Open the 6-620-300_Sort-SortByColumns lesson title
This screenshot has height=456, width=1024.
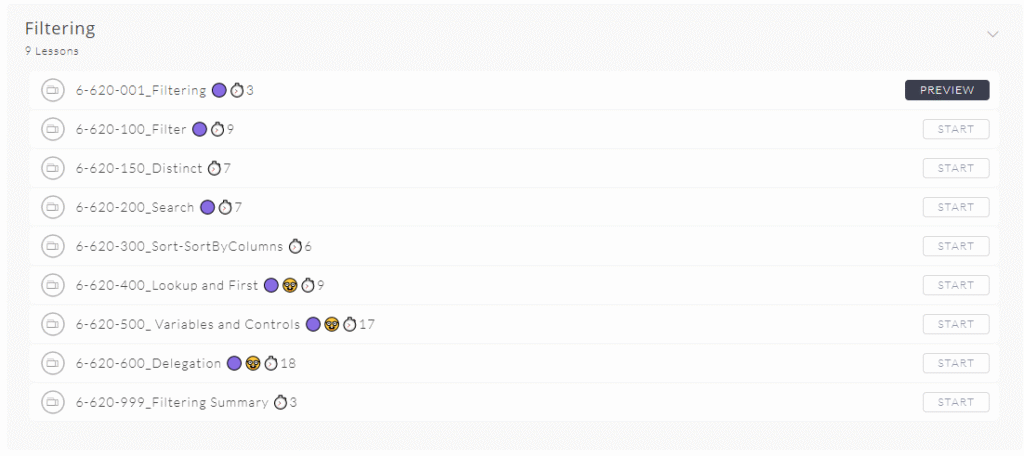(180, 246)
